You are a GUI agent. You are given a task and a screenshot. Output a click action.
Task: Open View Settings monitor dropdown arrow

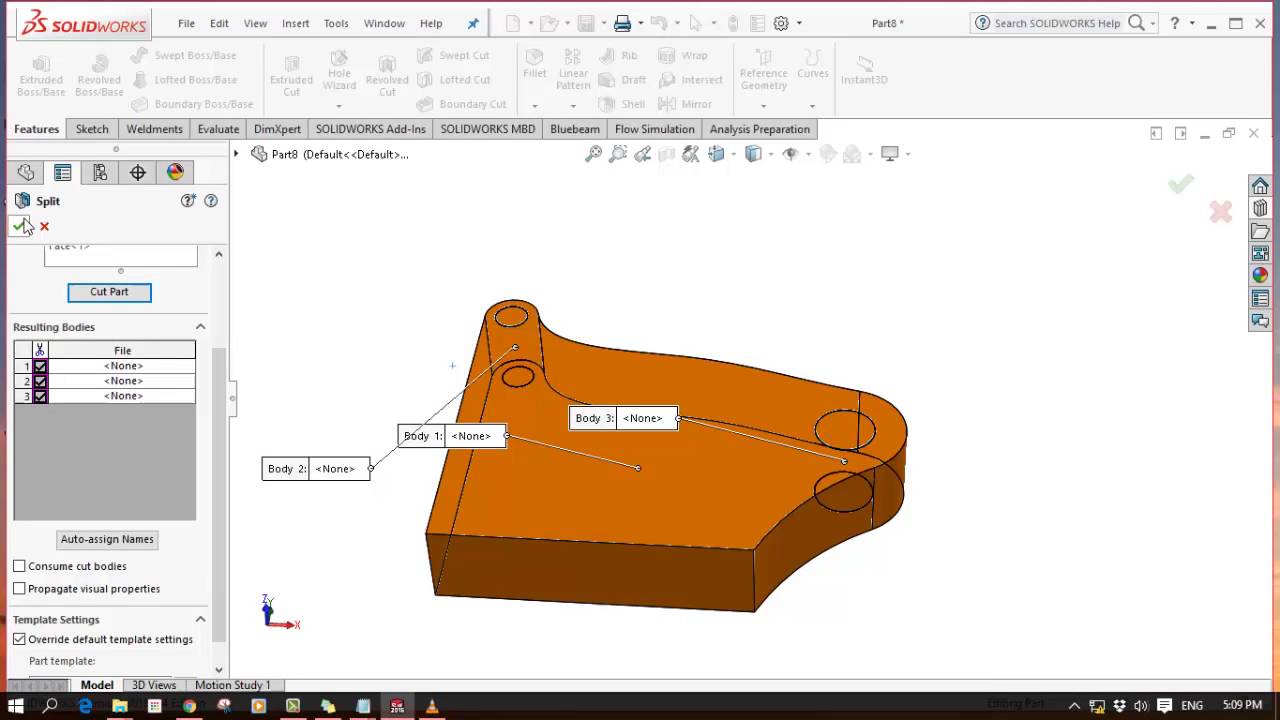click(x=908, y=154)
